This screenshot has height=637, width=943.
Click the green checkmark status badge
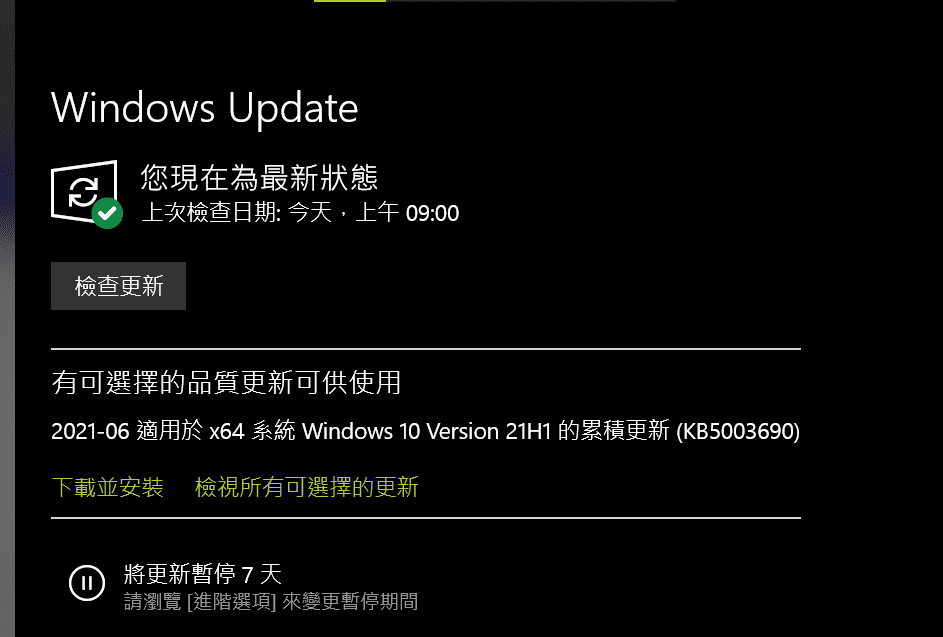click(108, 213)
